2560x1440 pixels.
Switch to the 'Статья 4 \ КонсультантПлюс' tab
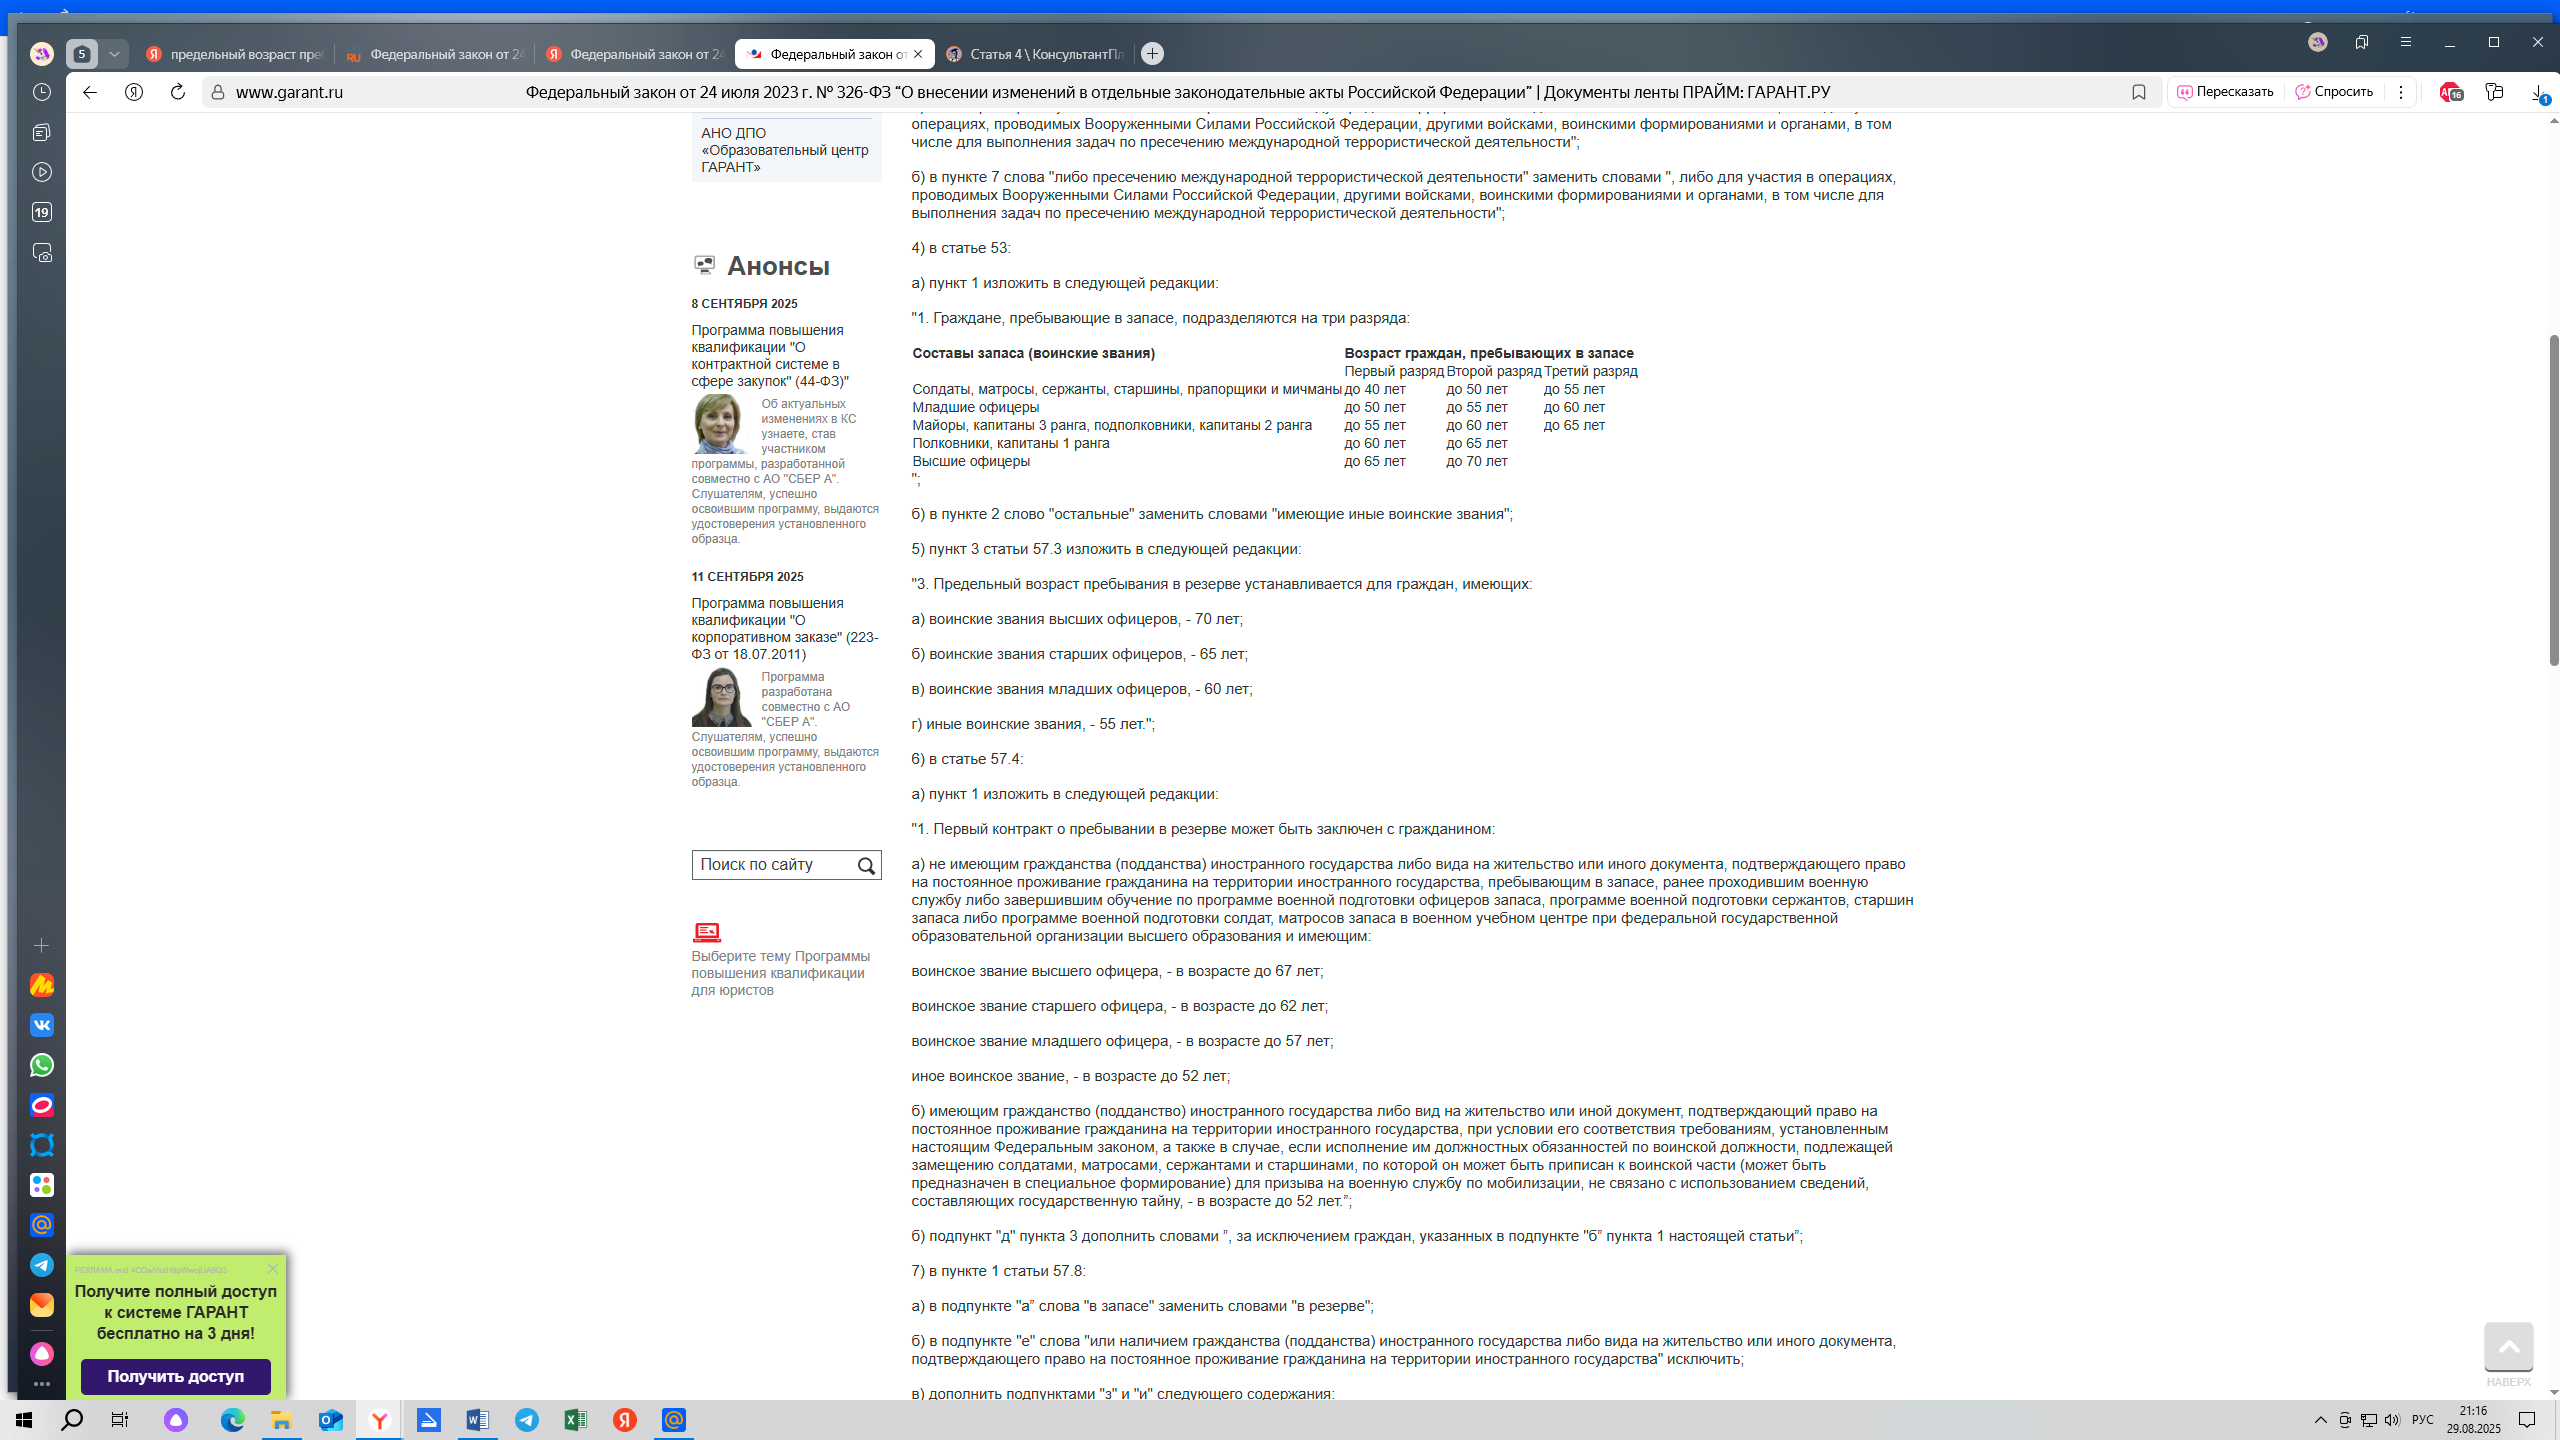point(1035,54)
